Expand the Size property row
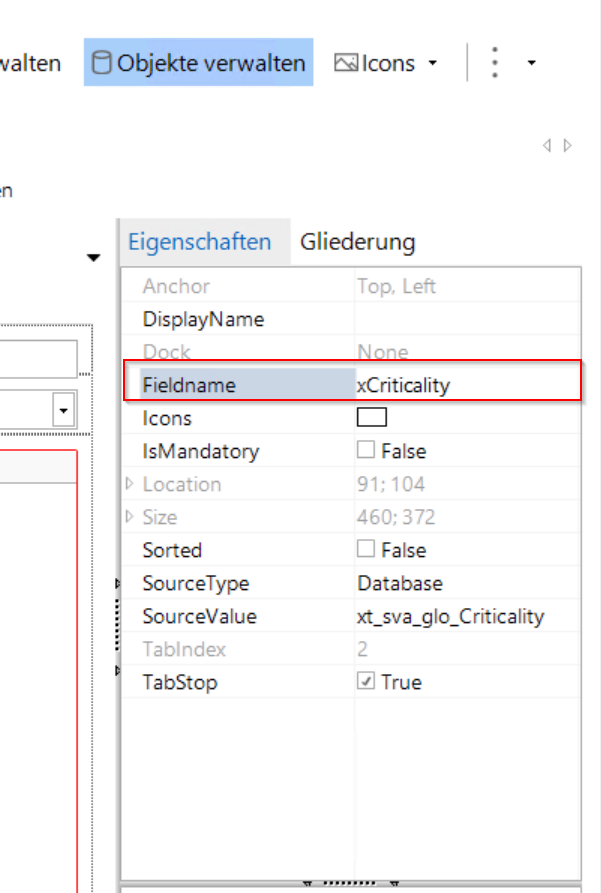 pos(129,517)
